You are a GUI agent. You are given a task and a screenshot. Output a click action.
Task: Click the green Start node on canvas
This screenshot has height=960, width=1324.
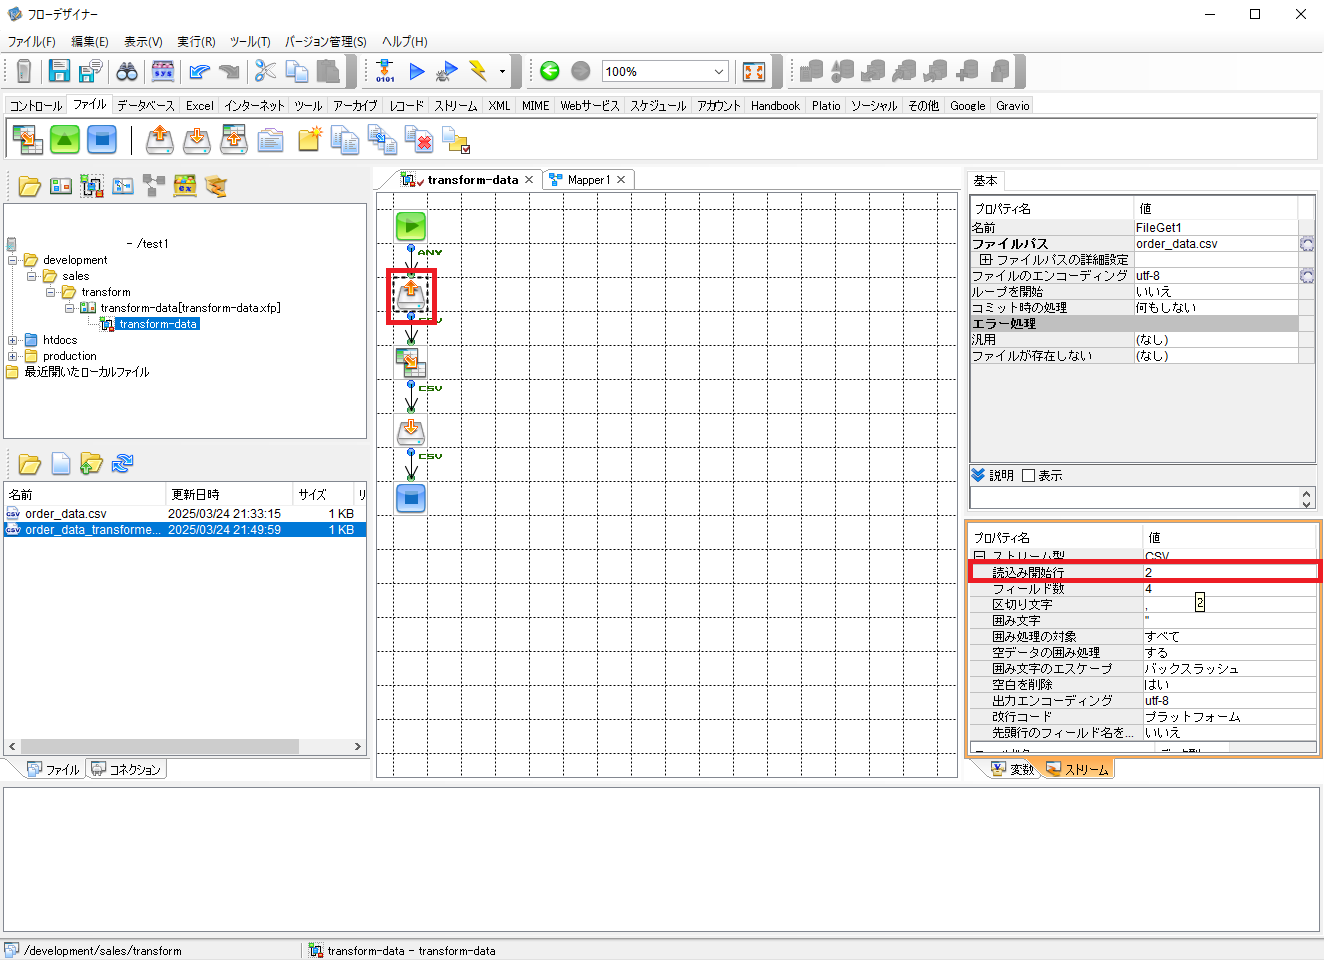point(411,226)
